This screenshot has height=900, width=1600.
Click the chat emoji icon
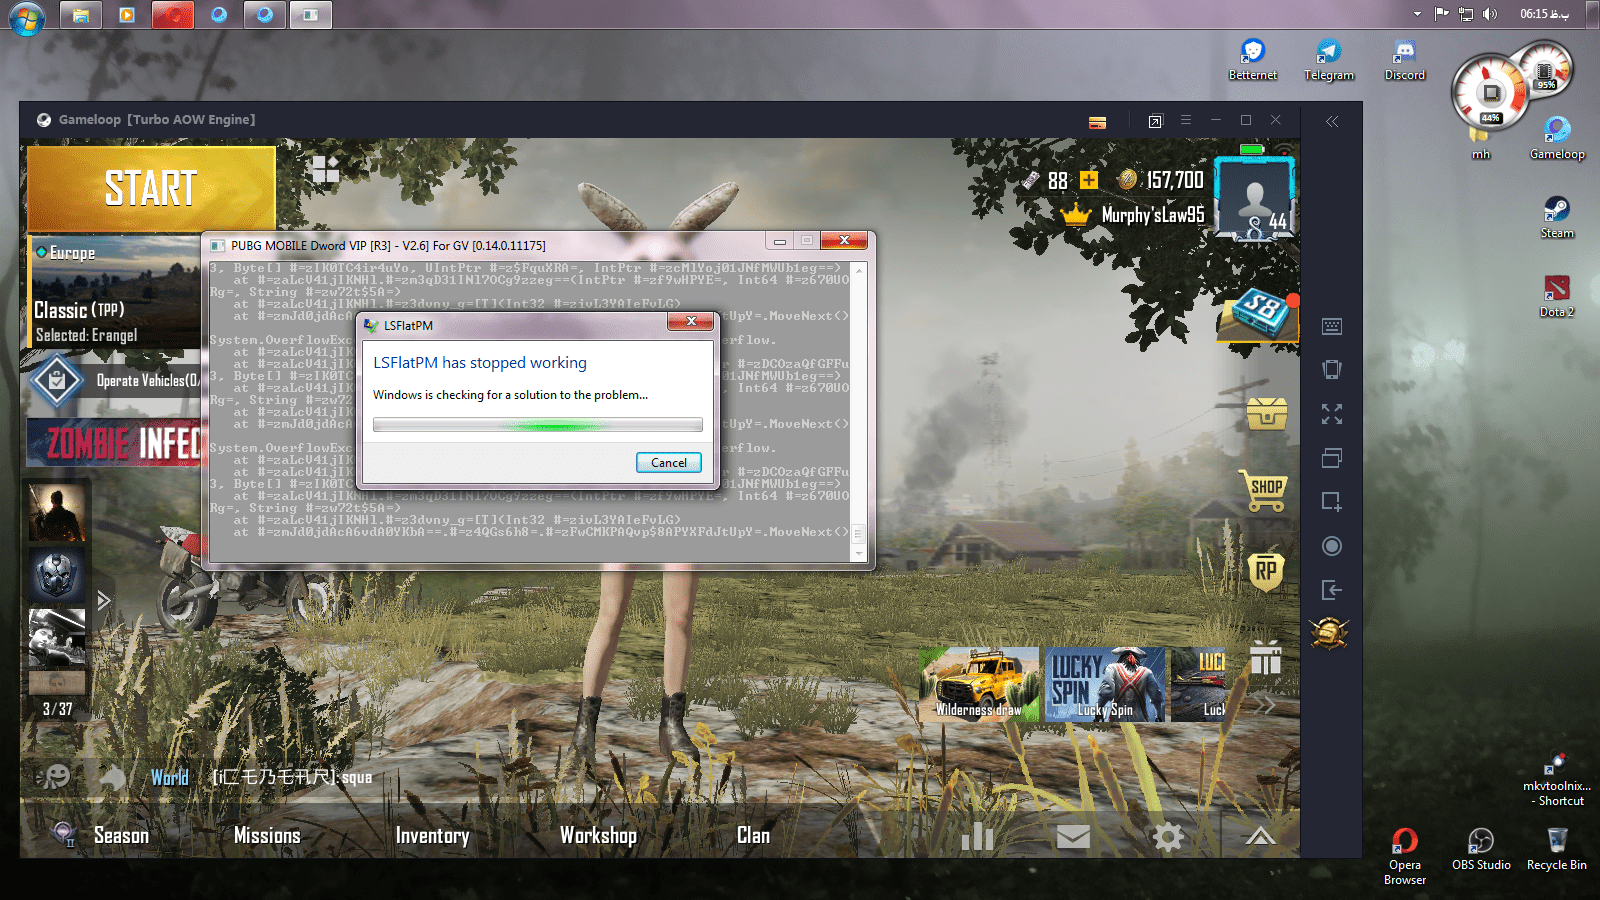point(55,777)
